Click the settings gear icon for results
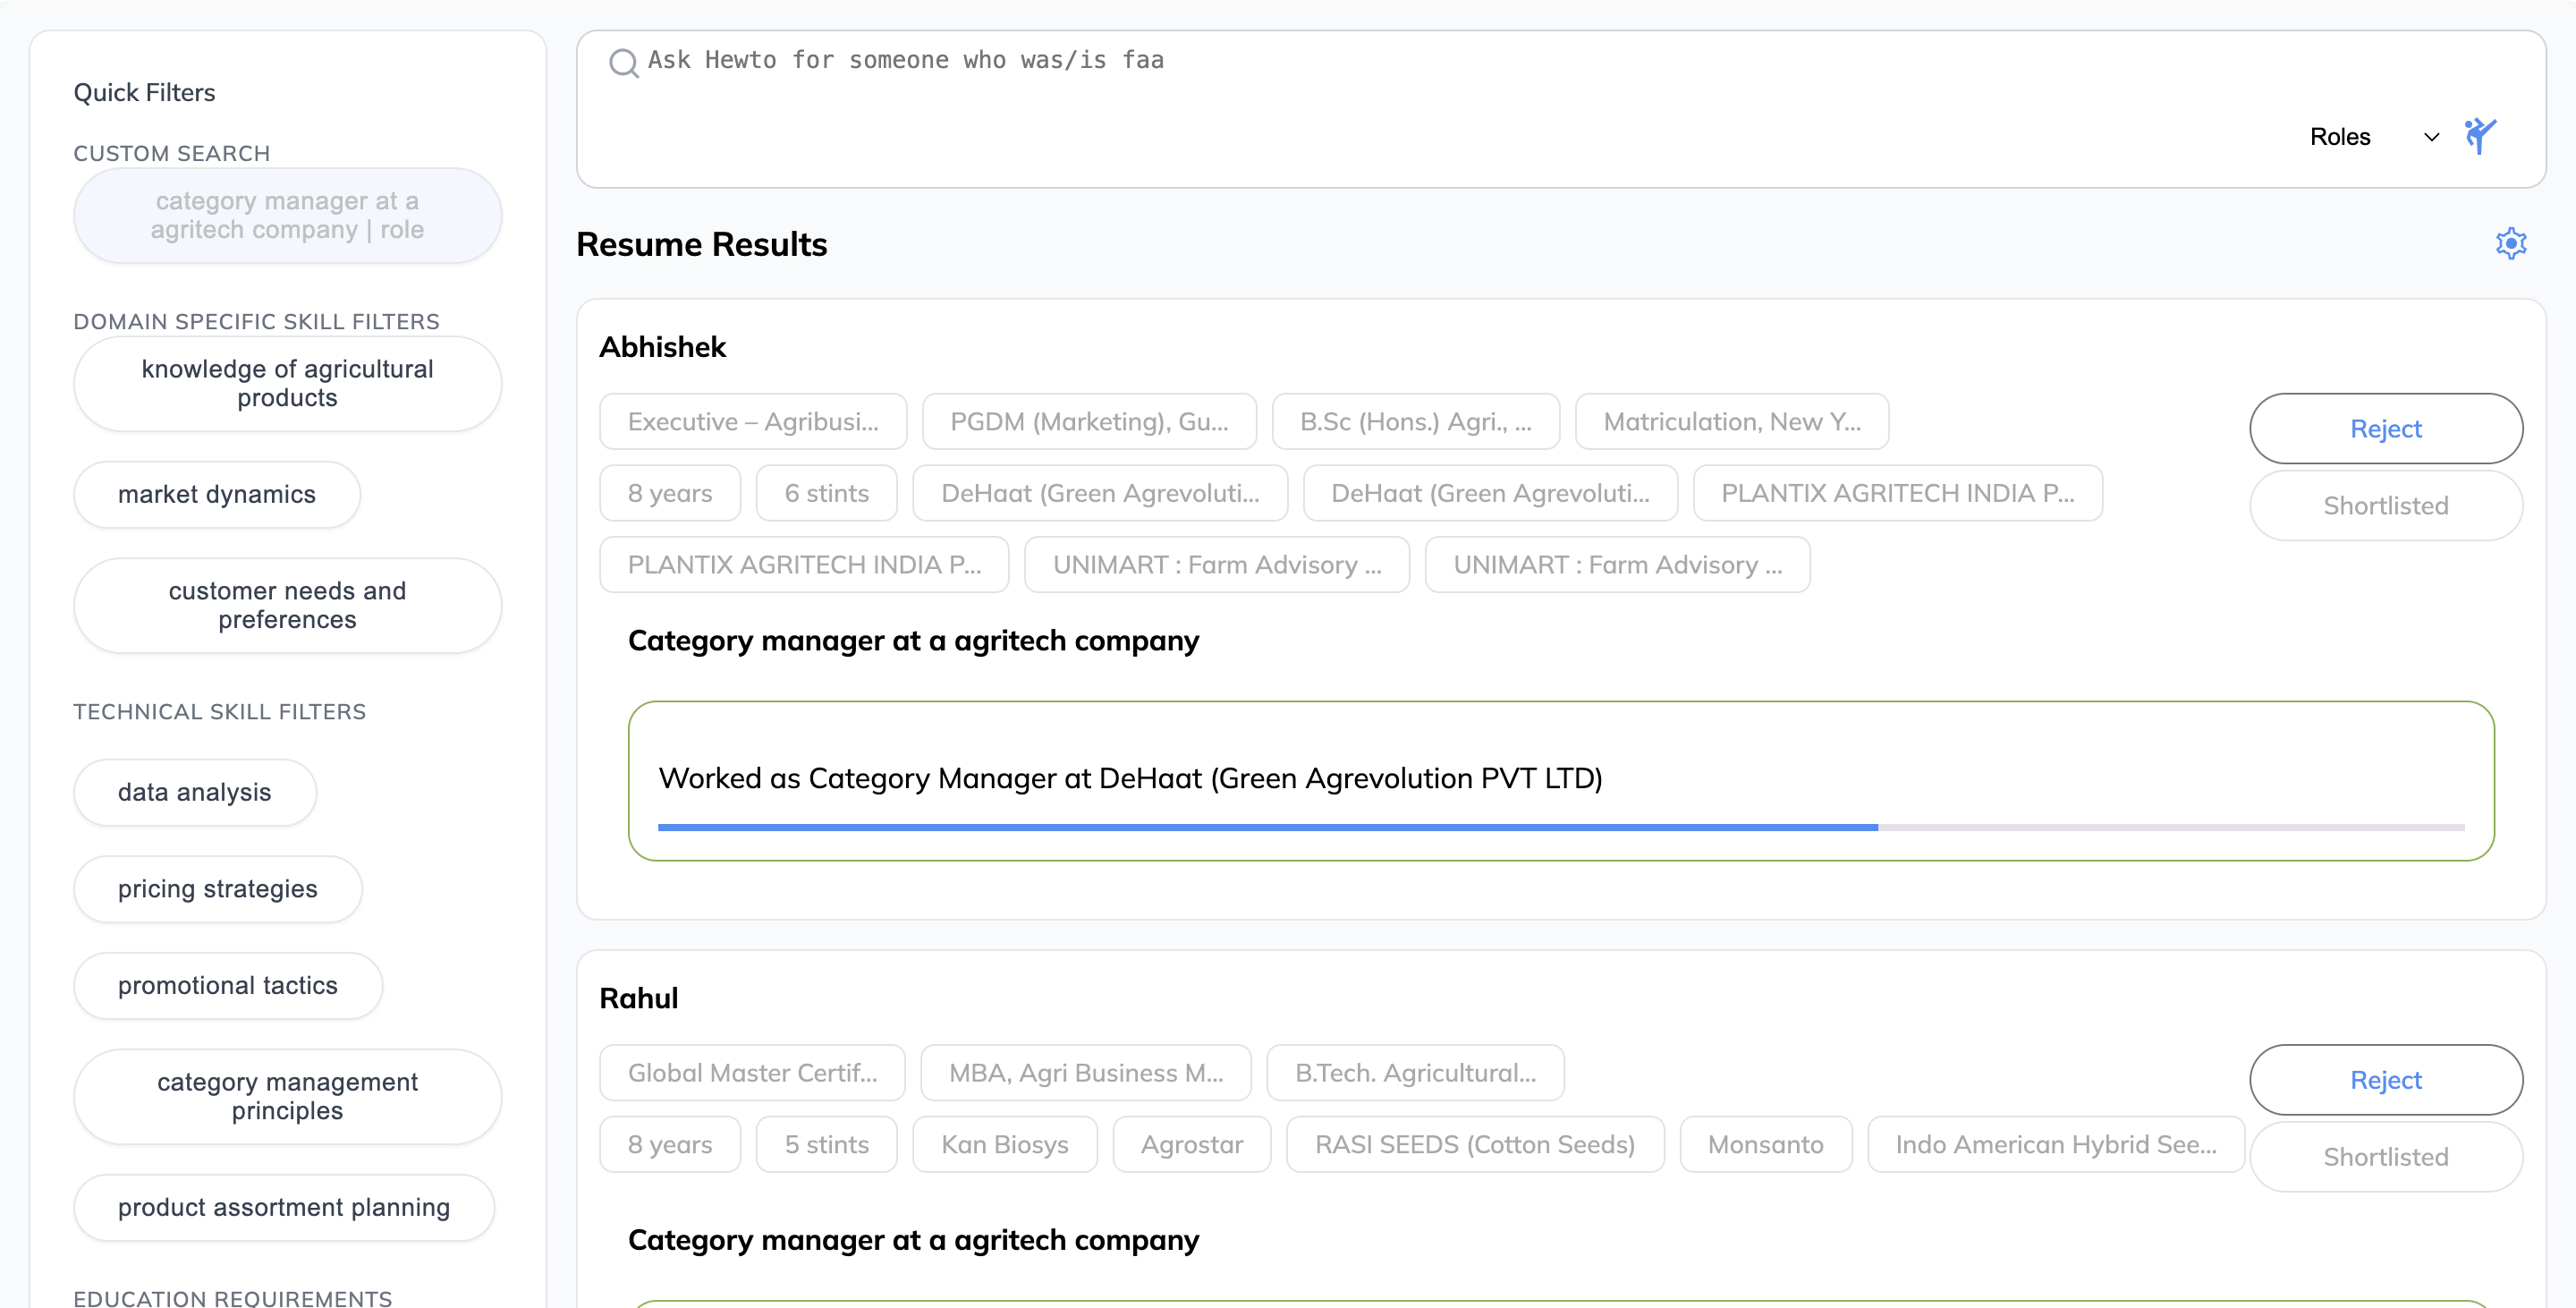The height and width of the screenshot is (1308, 2576). coord(2511,243)
